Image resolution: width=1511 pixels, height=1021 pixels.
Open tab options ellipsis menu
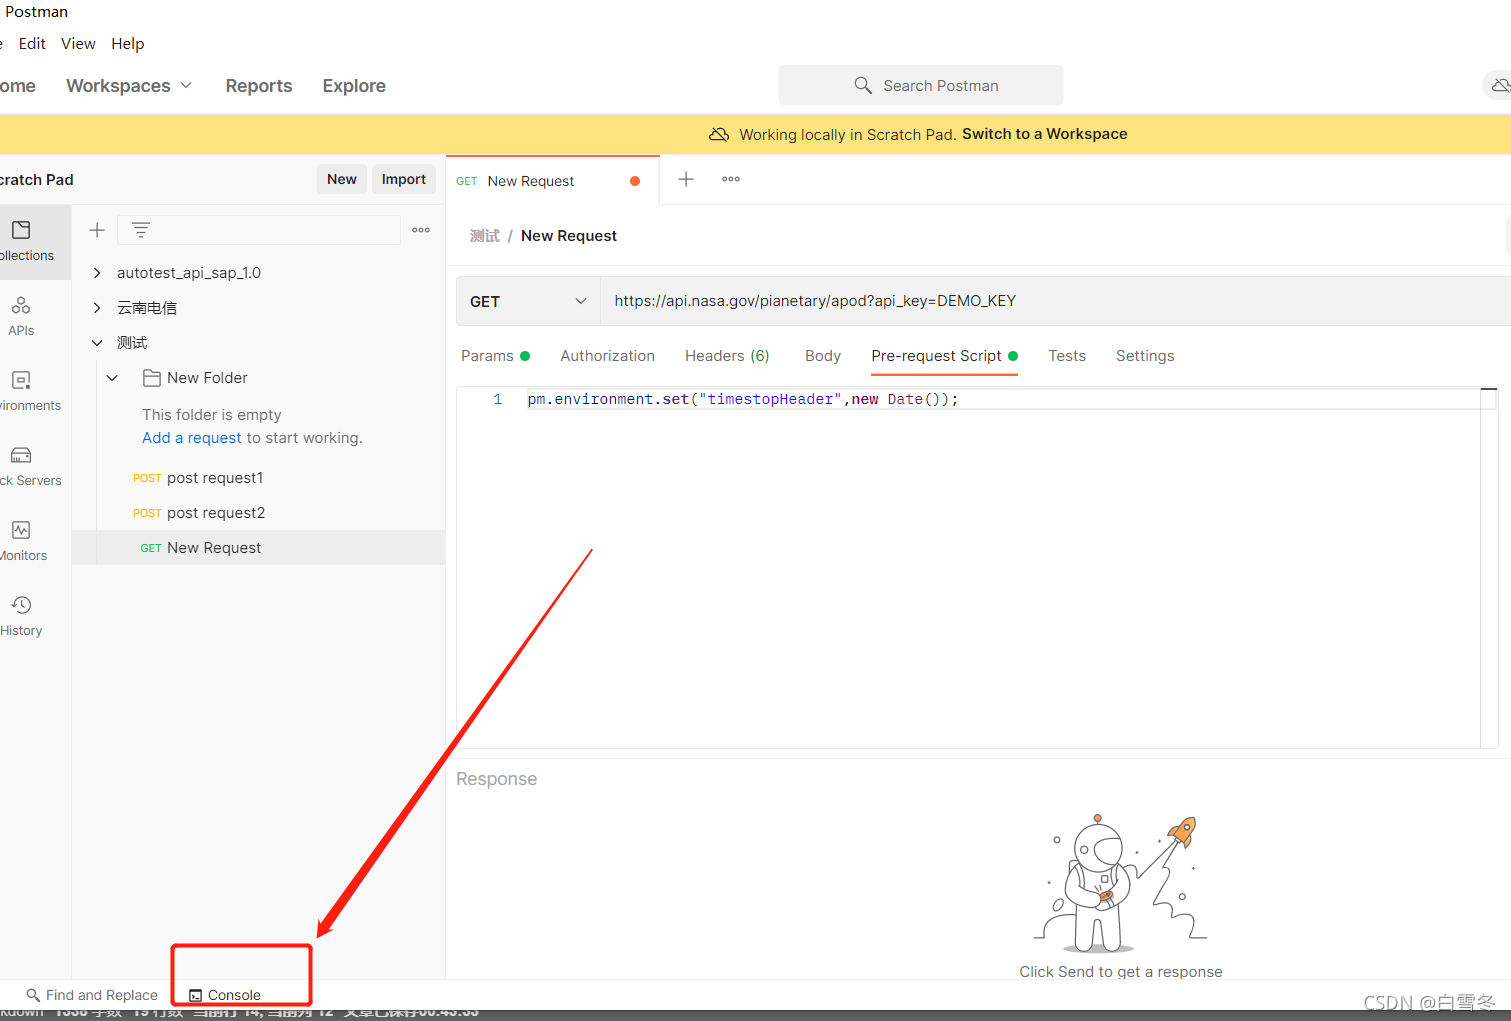[x=731, y=179]
